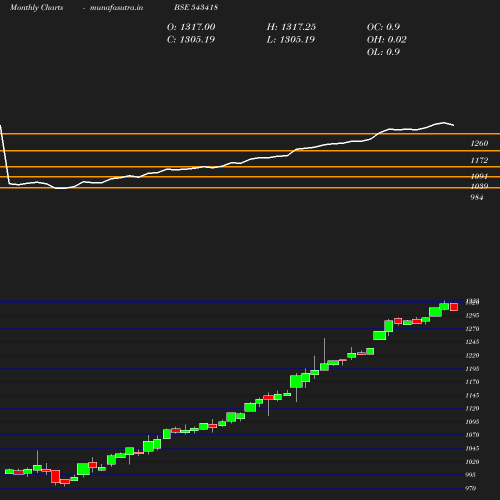Viewport: 500px width, 500px height.
Task: Click the 970 price axis label
Action: tap(471, 488)
